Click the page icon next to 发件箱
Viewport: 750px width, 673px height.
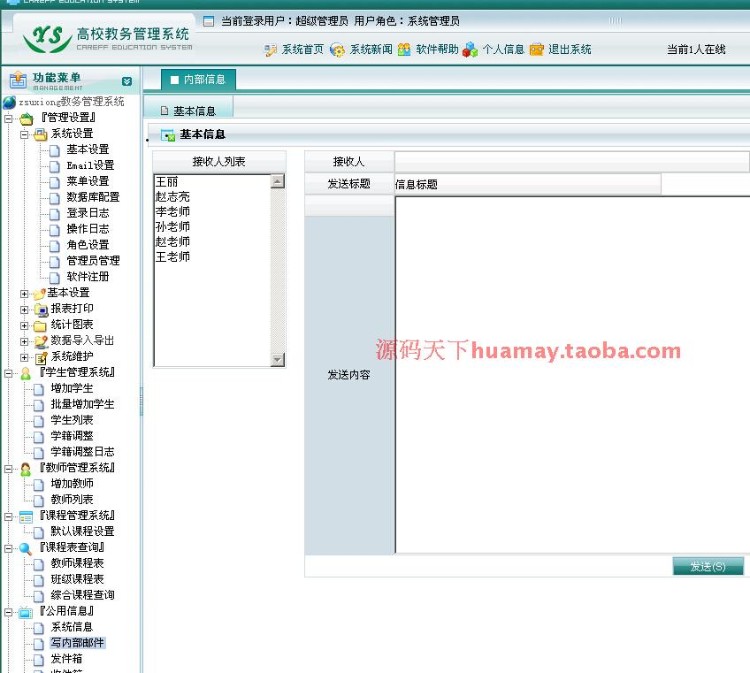(x=39, y=660)
